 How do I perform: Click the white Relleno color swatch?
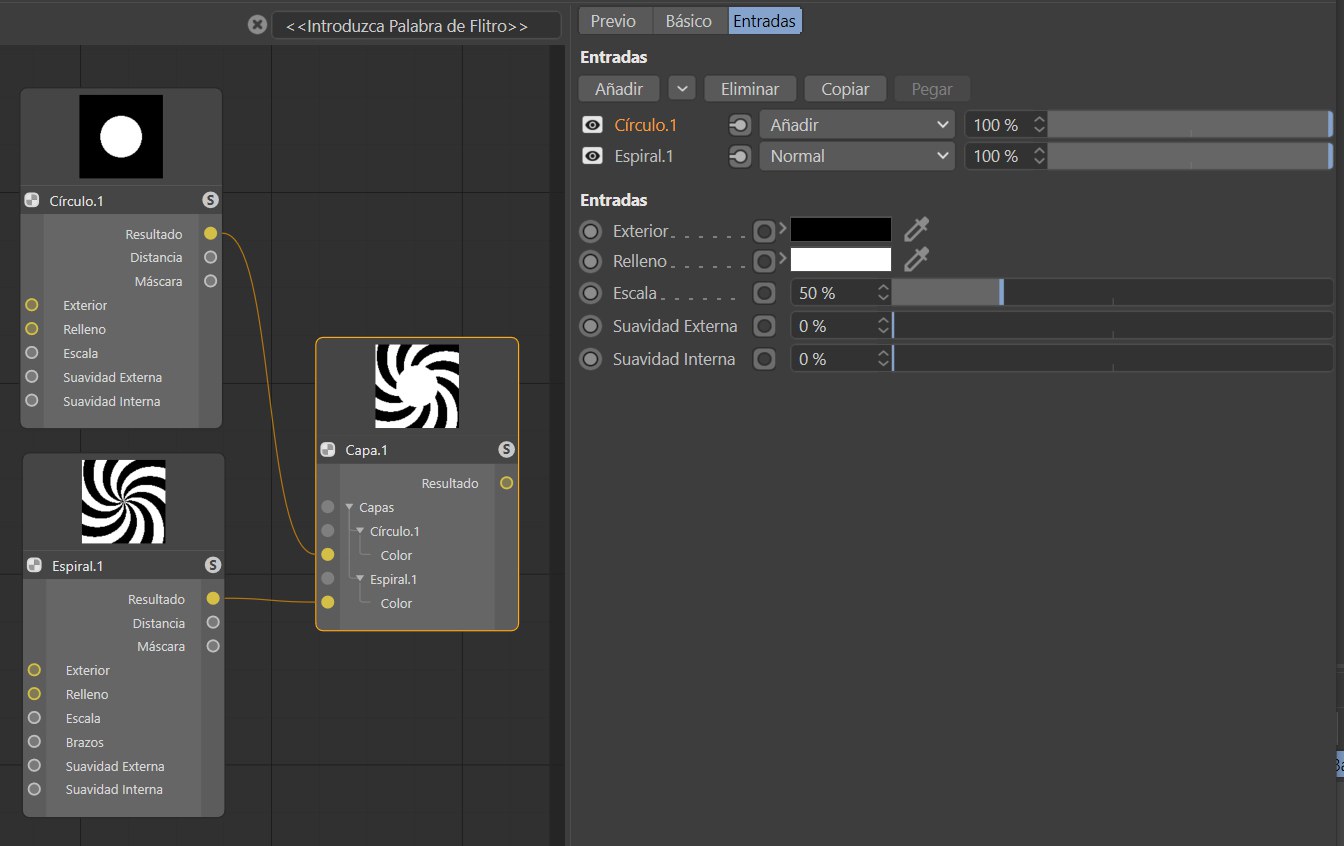(840, 260)
